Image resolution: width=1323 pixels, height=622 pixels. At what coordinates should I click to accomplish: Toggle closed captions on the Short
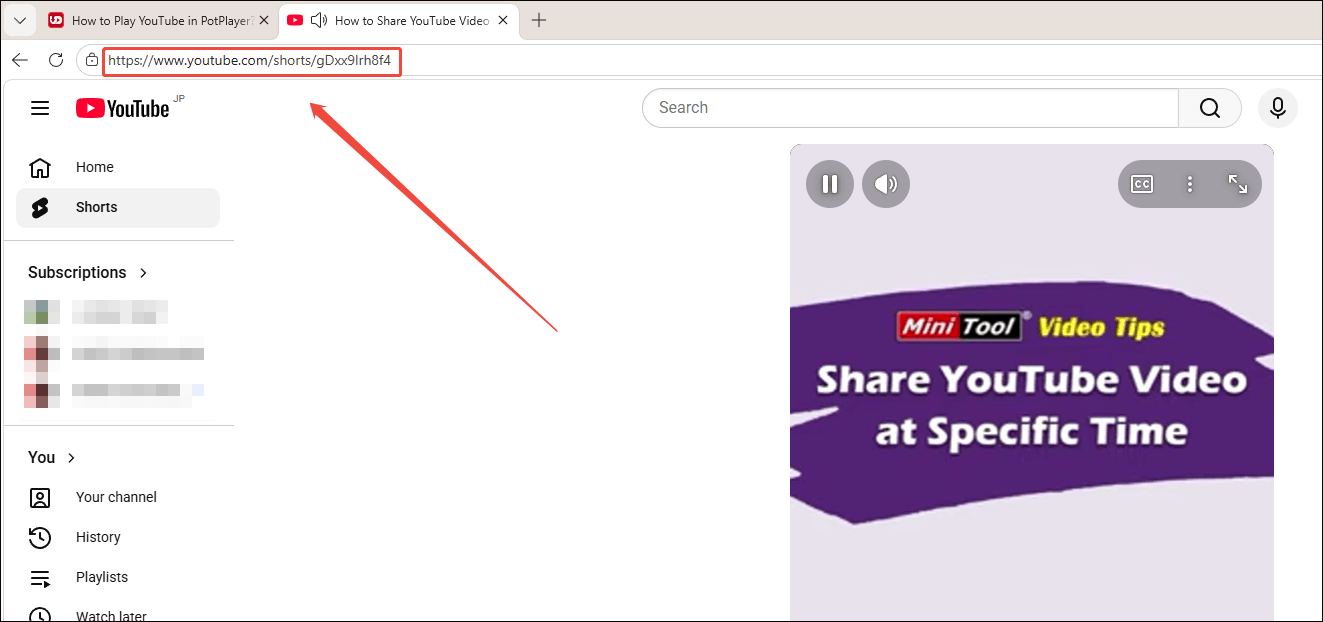point(1142,184)
